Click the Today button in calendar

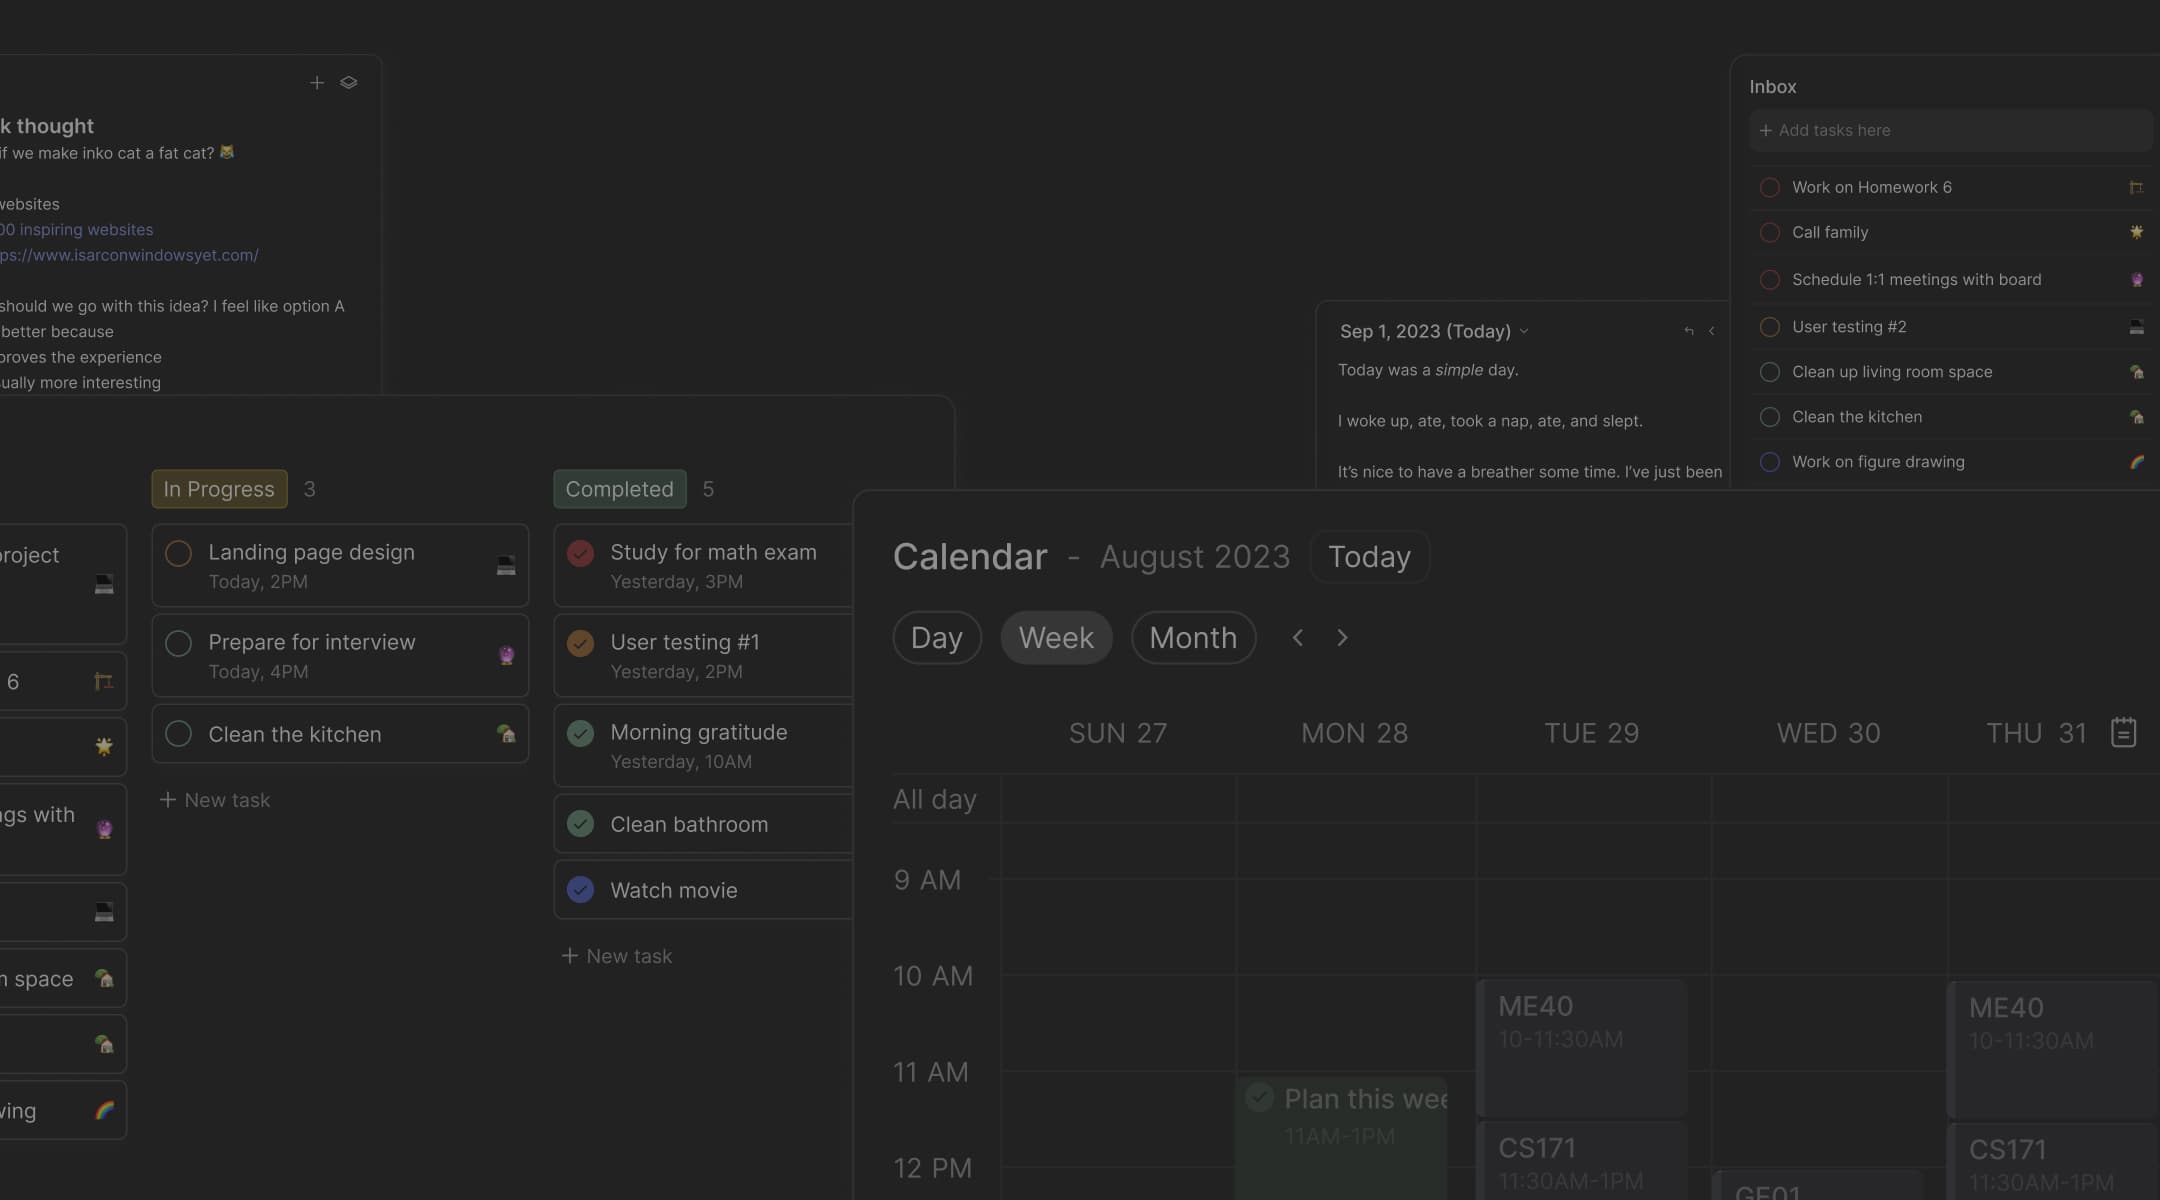pos(1368,557)
